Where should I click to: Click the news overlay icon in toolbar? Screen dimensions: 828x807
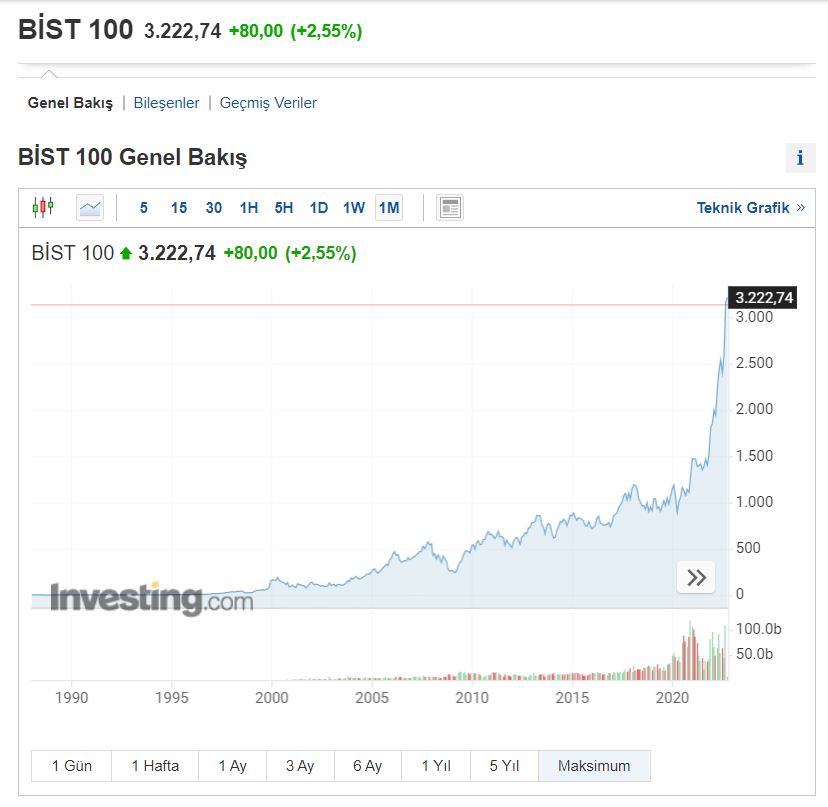(450, 208)
